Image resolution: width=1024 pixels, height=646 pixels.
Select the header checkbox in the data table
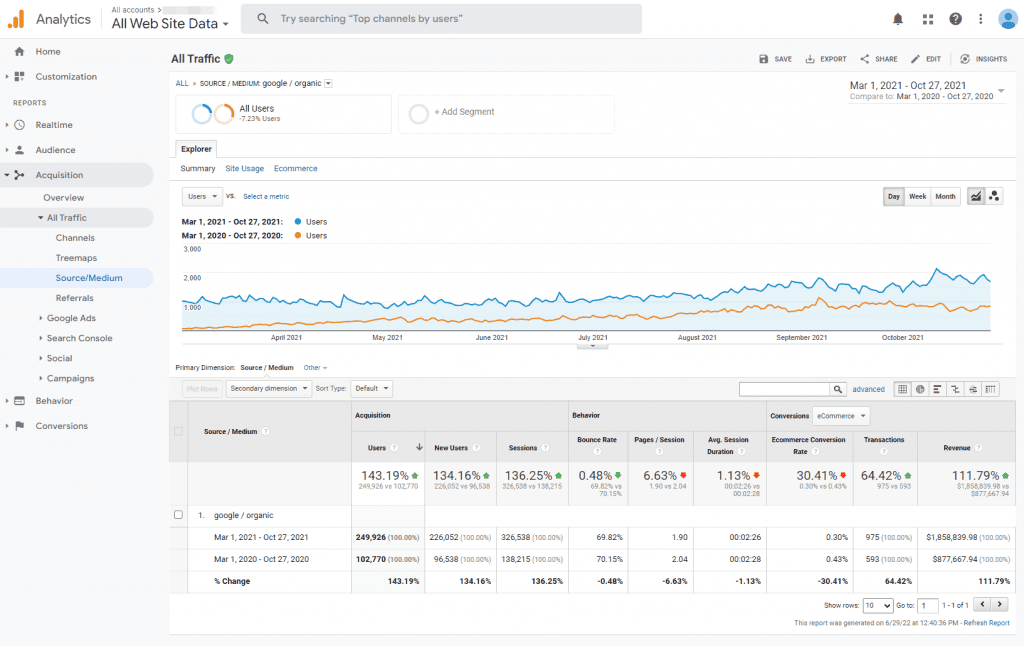(x=178, y=430)
